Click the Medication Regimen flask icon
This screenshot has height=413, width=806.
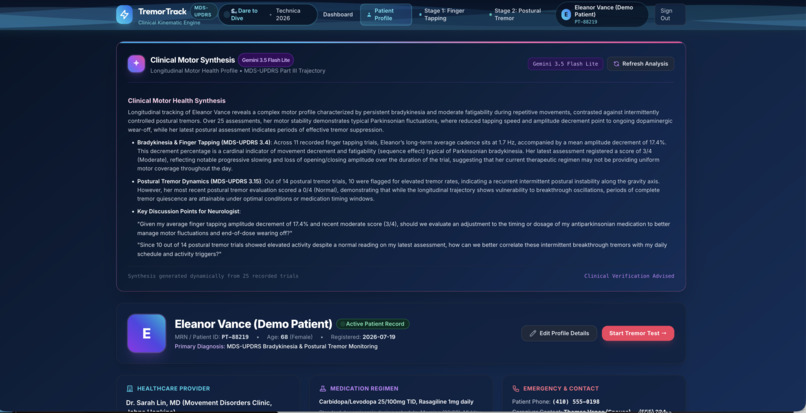[x=323, y=389]
